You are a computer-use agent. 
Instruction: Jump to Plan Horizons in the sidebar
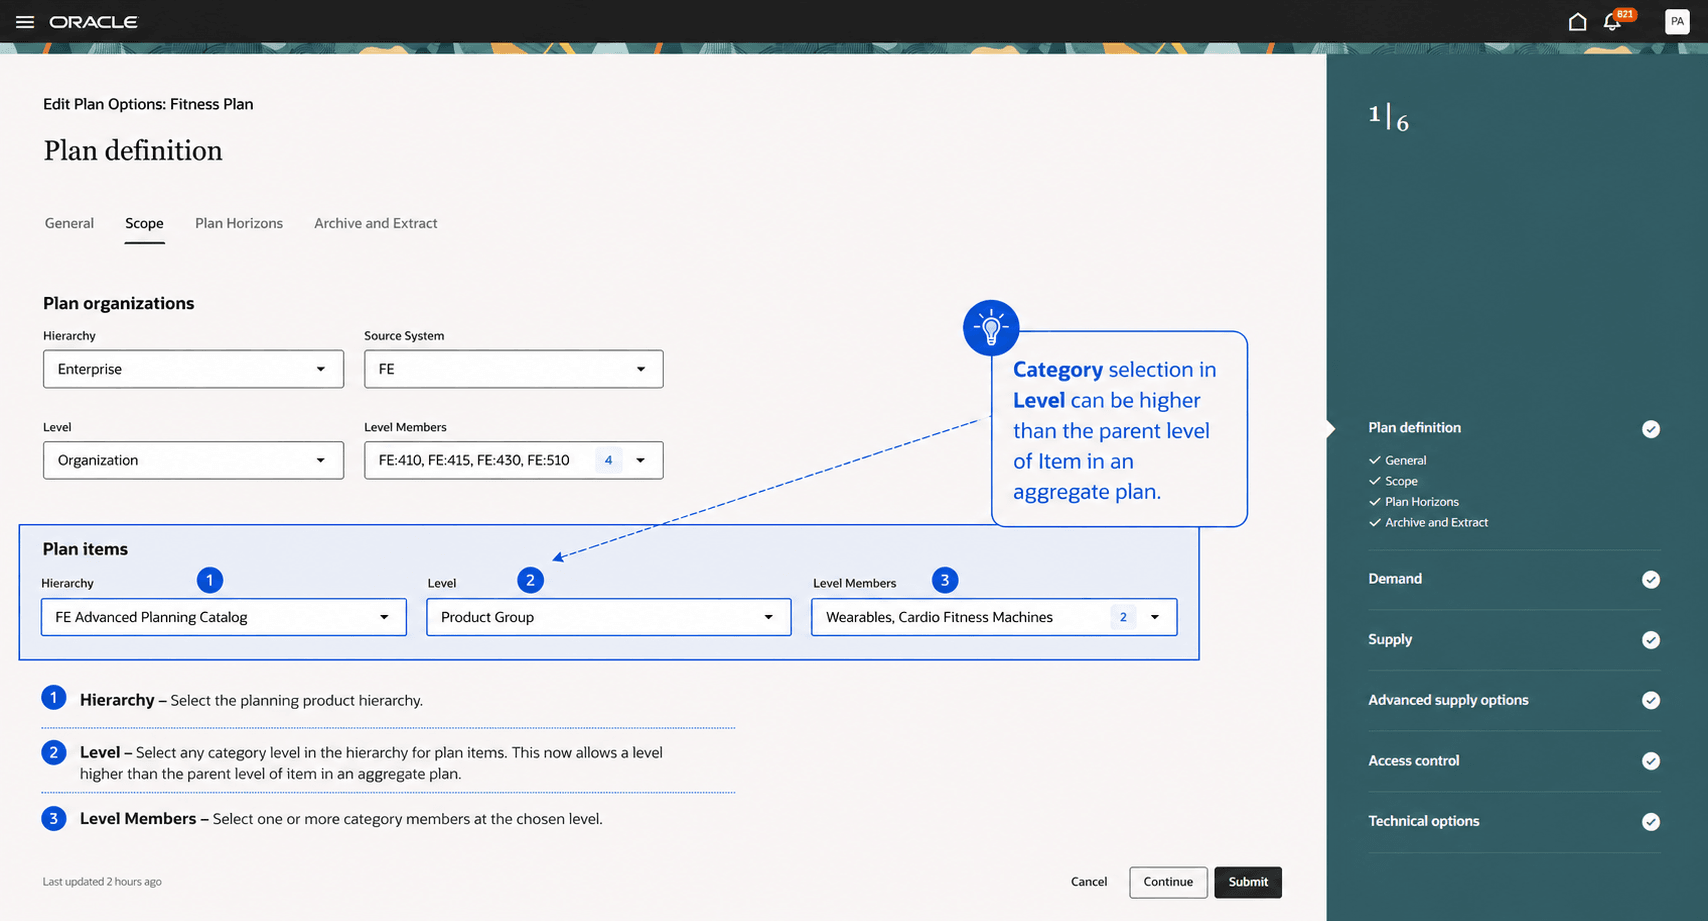point(1422,502)
